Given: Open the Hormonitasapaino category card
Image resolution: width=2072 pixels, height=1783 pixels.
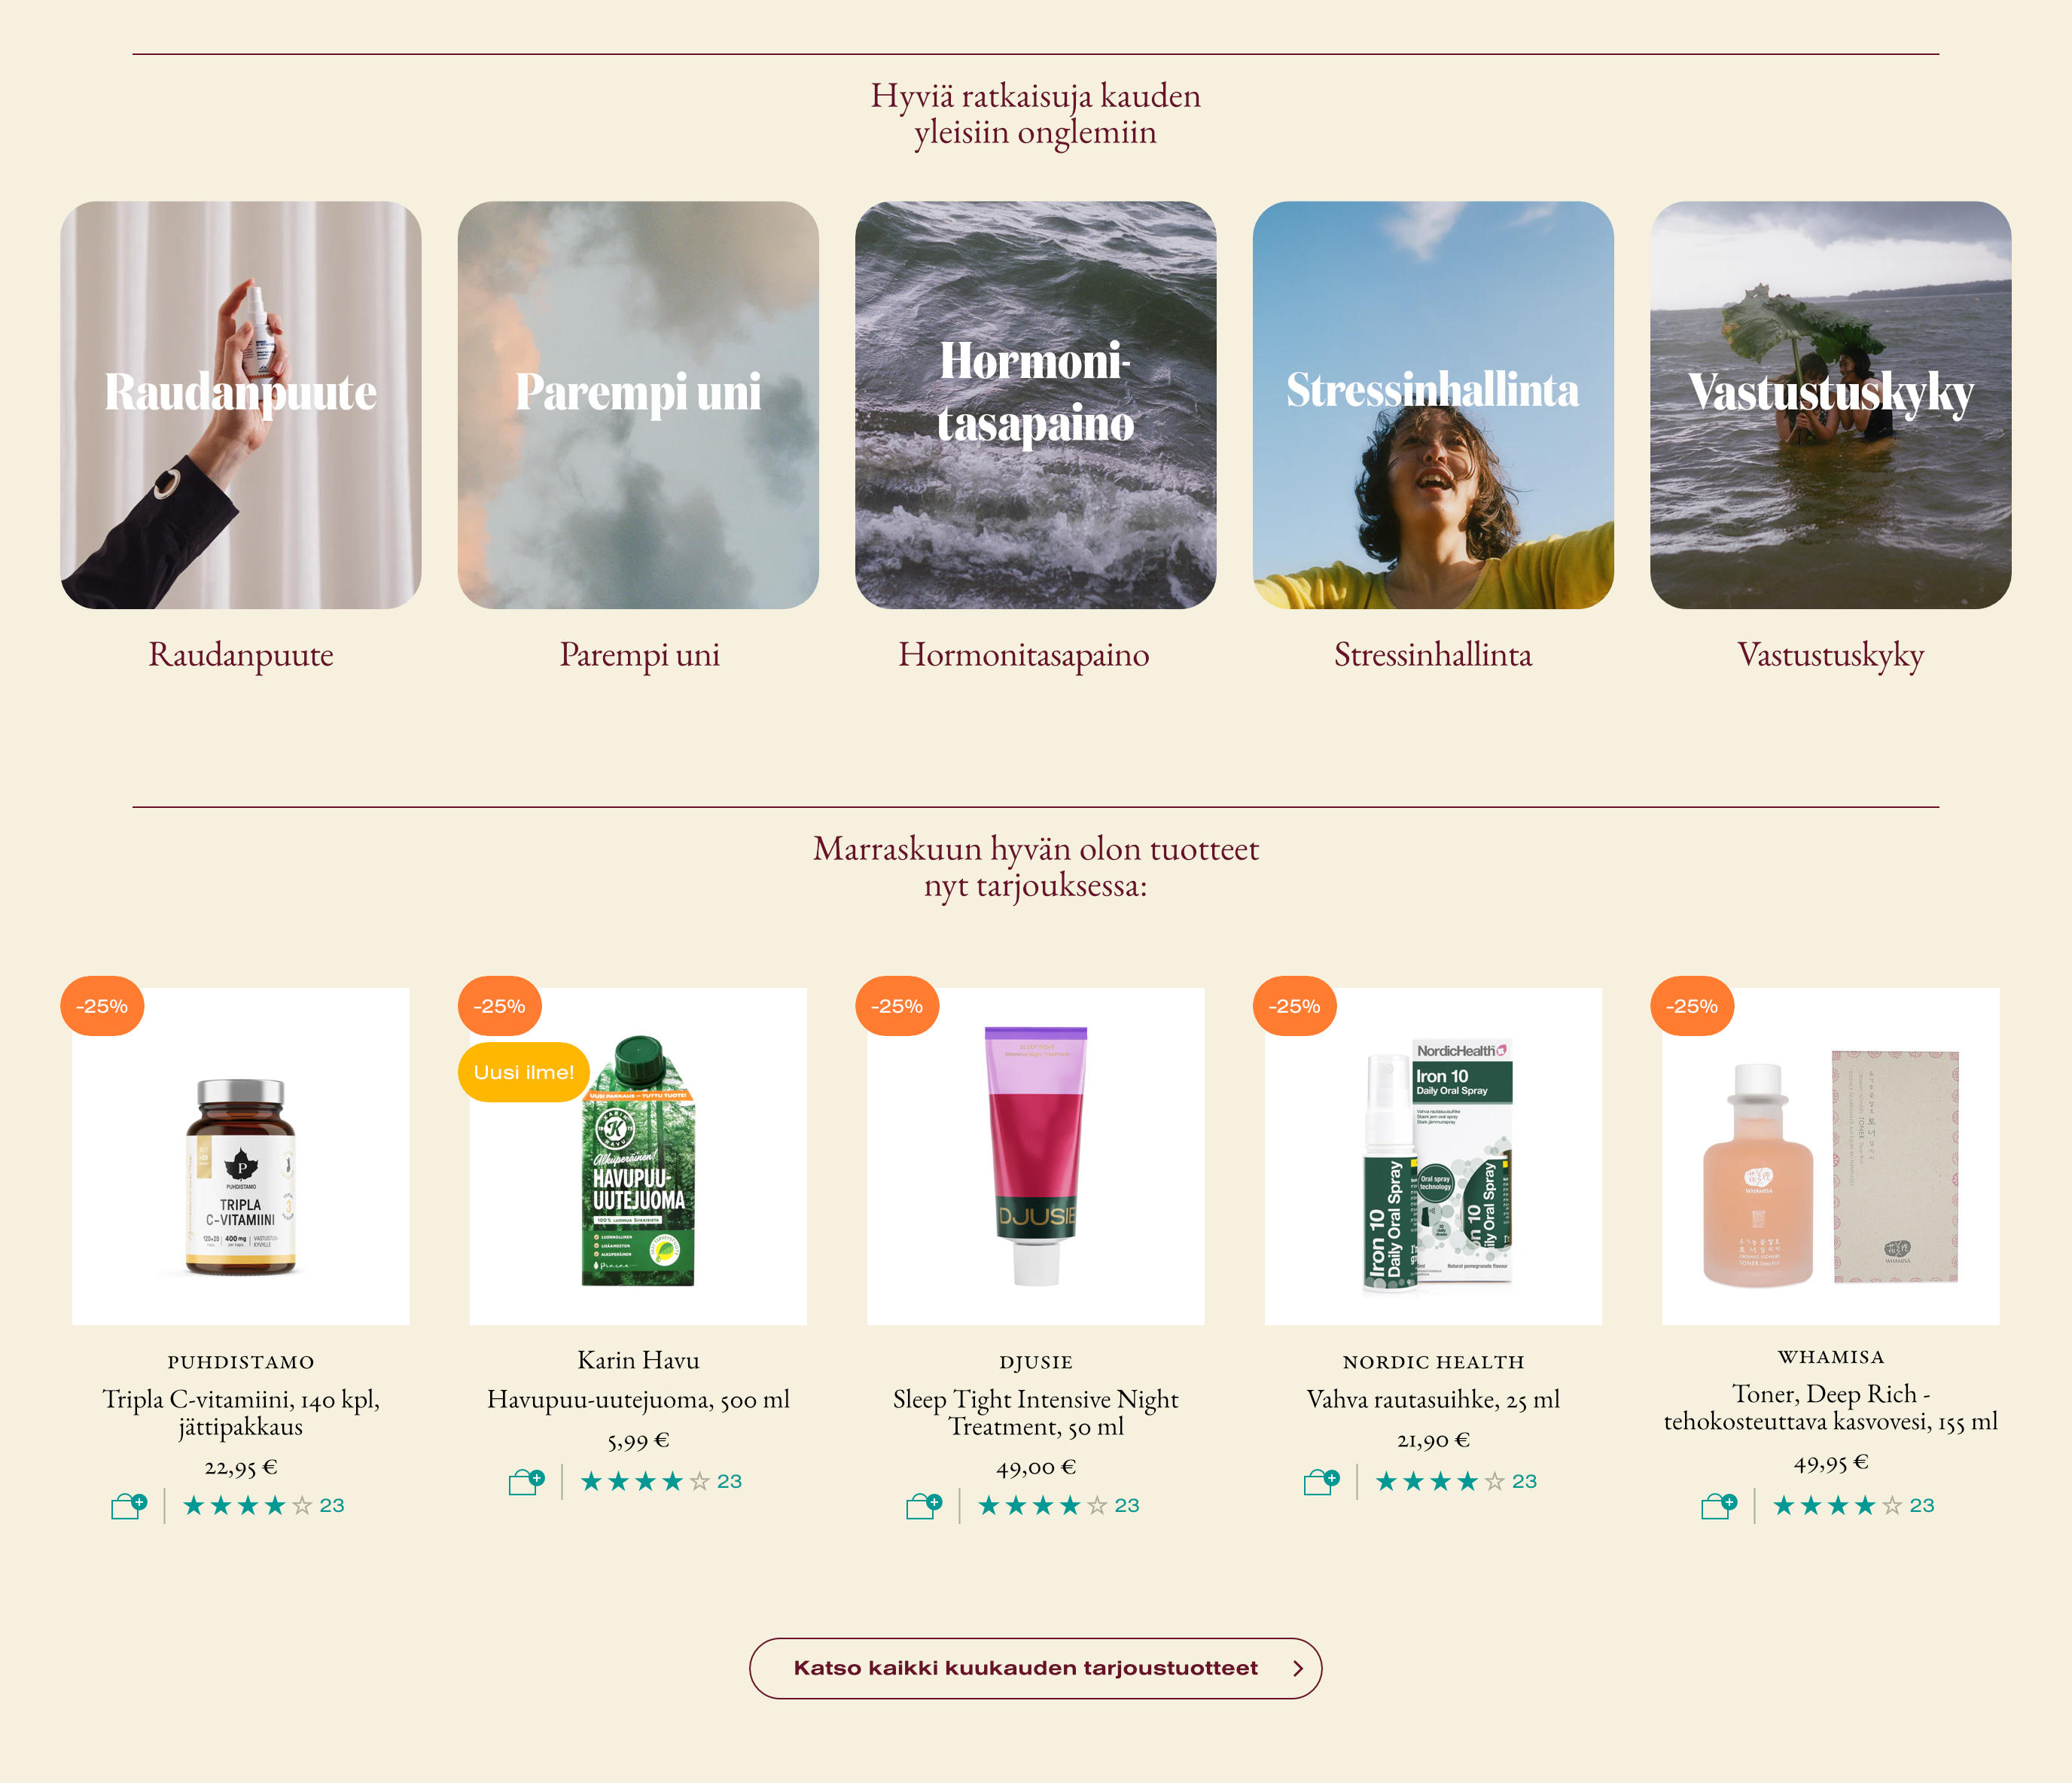Looking at the screenshot, I should point(1036,405).
